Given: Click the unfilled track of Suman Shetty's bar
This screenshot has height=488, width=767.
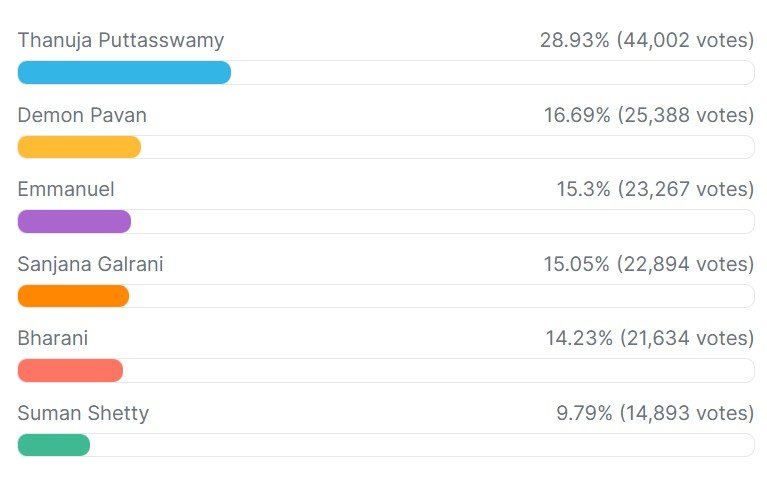Looking at the screenshot, I should pos(420,445).
